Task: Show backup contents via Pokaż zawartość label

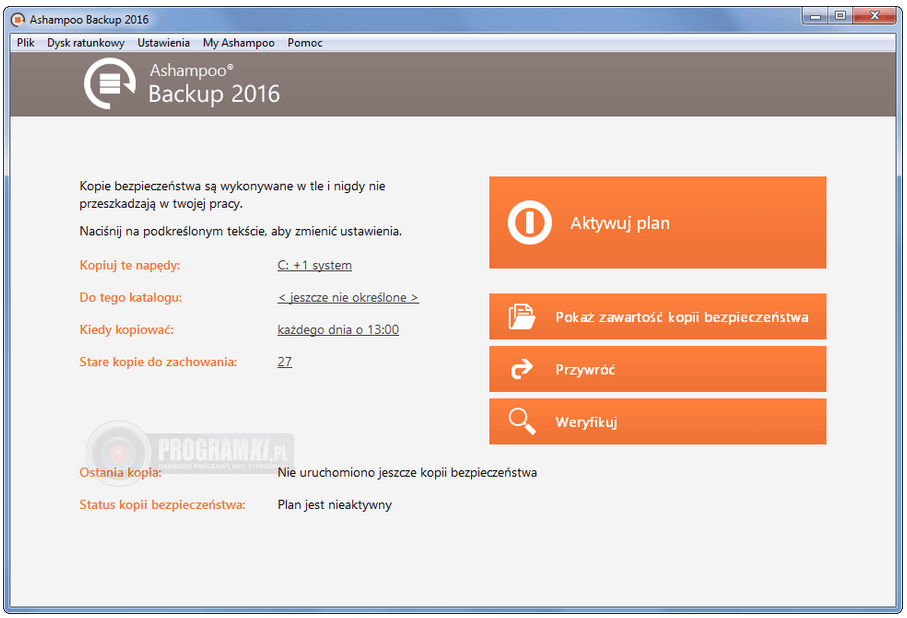Action: [x=681, y=317]
